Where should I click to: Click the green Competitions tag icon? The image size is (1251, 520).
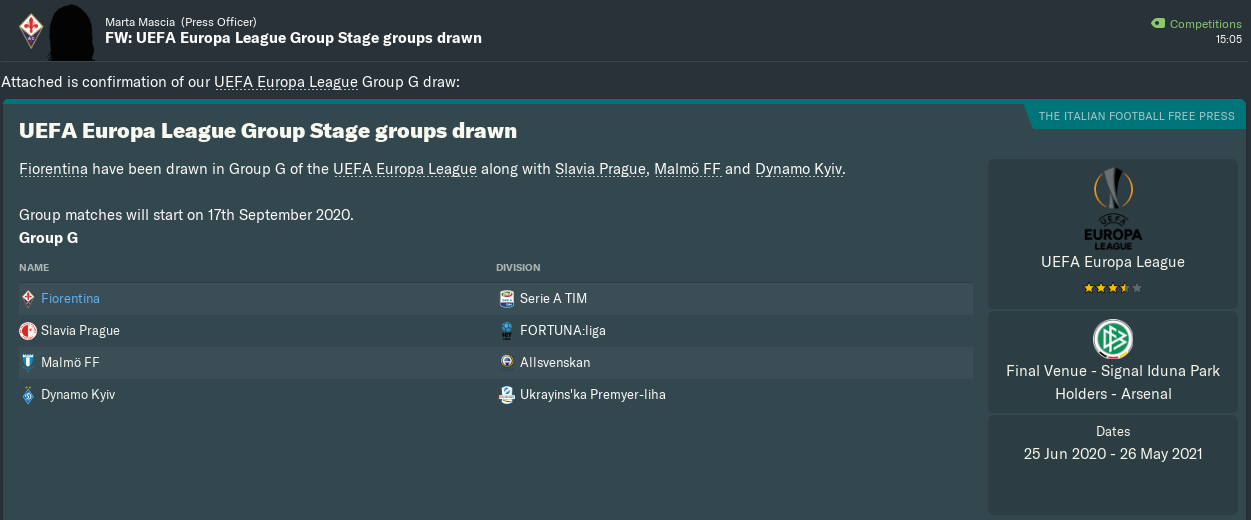click(1158, 24)
